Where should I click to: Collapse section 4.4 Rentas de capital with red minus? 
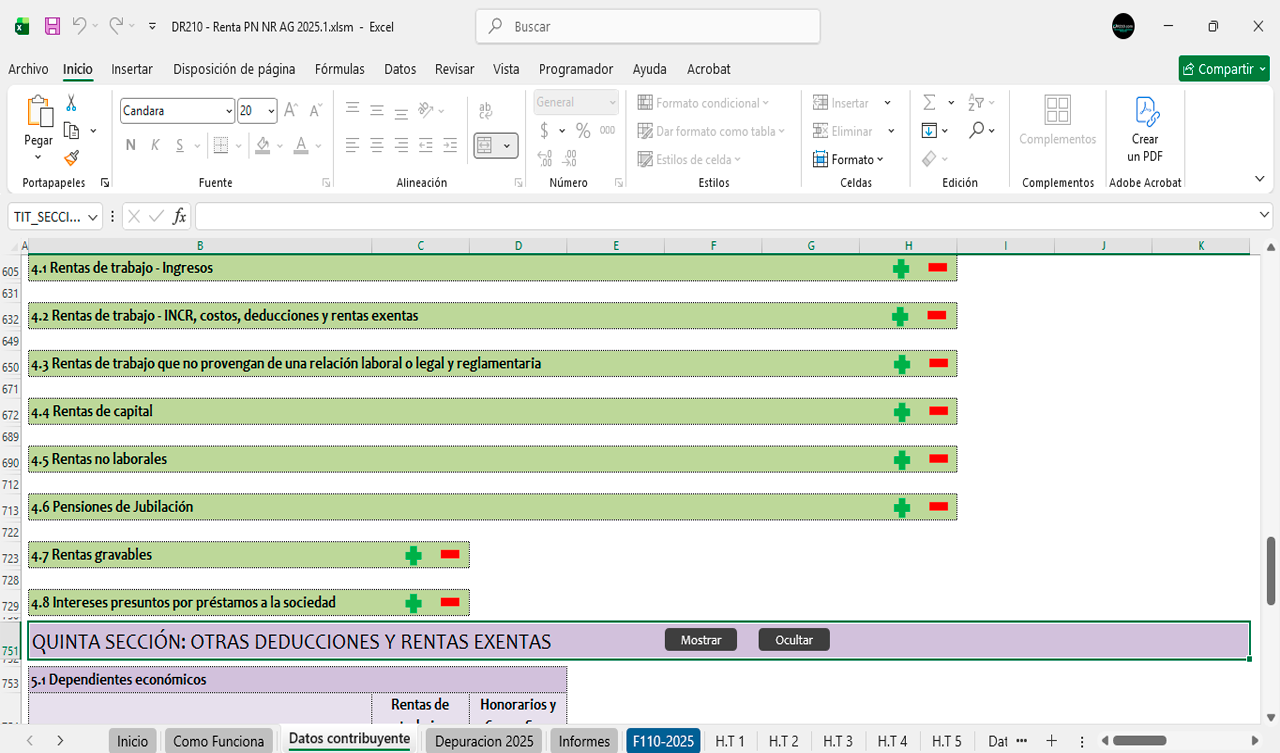click(938, 411)
